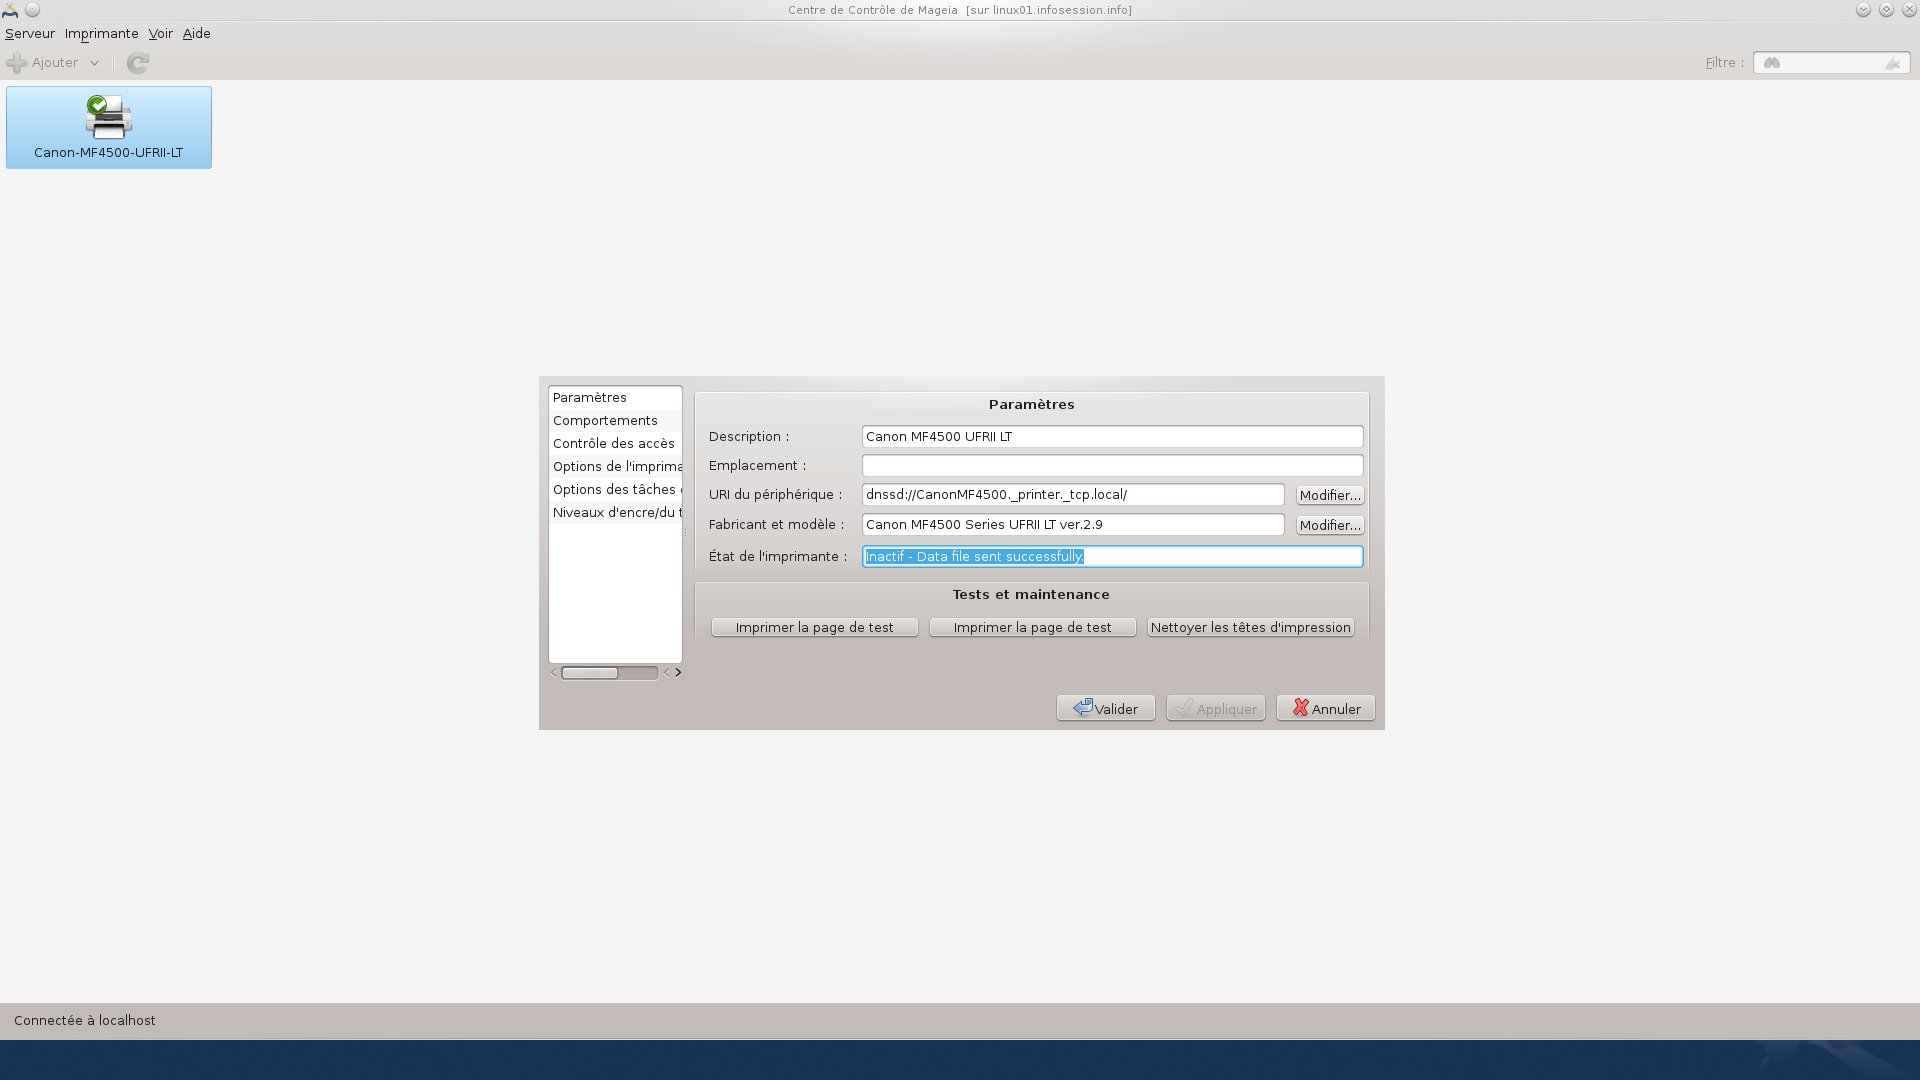Open the Serveur menu

tap(30, 33)
